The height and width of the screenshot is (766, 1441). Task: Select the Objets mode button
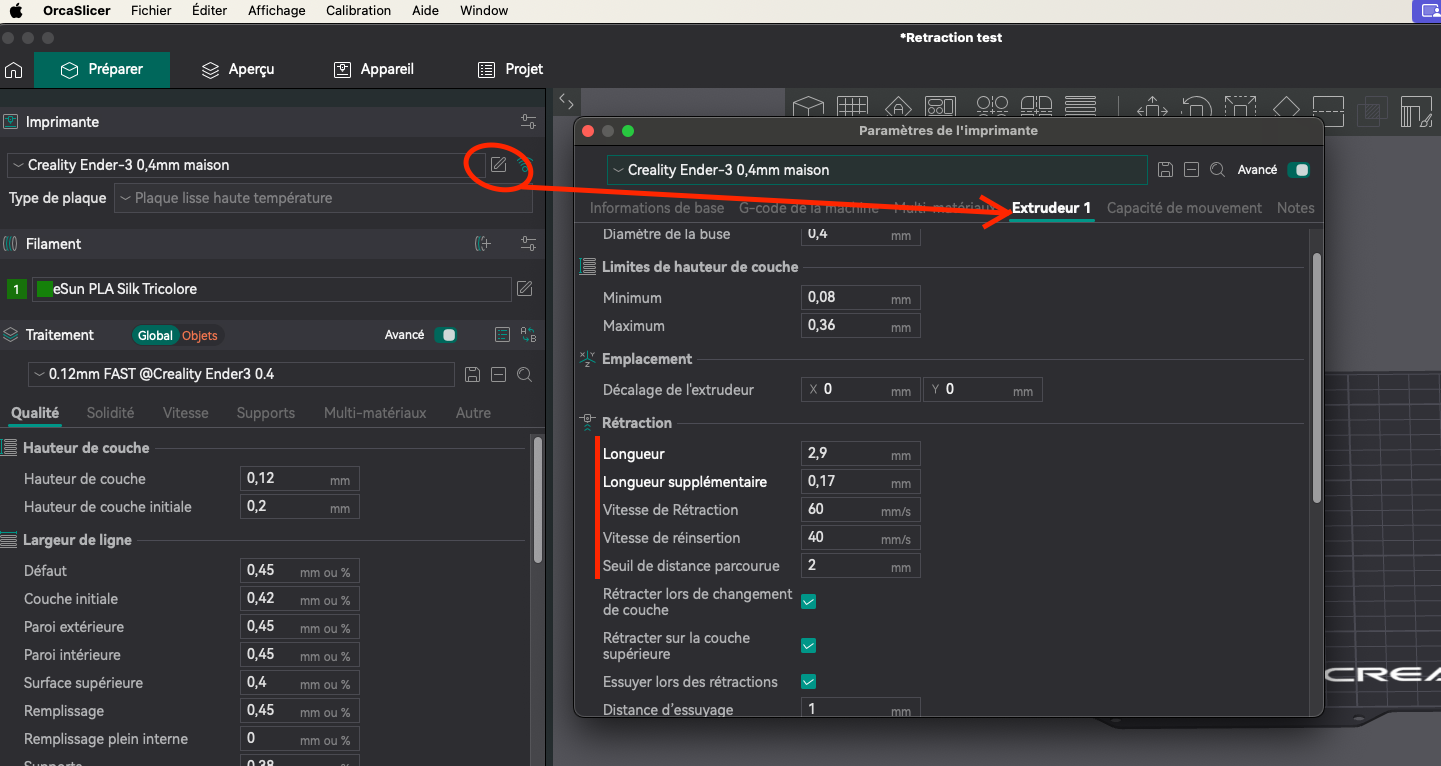pyautogui.click(x=199, y=336)
